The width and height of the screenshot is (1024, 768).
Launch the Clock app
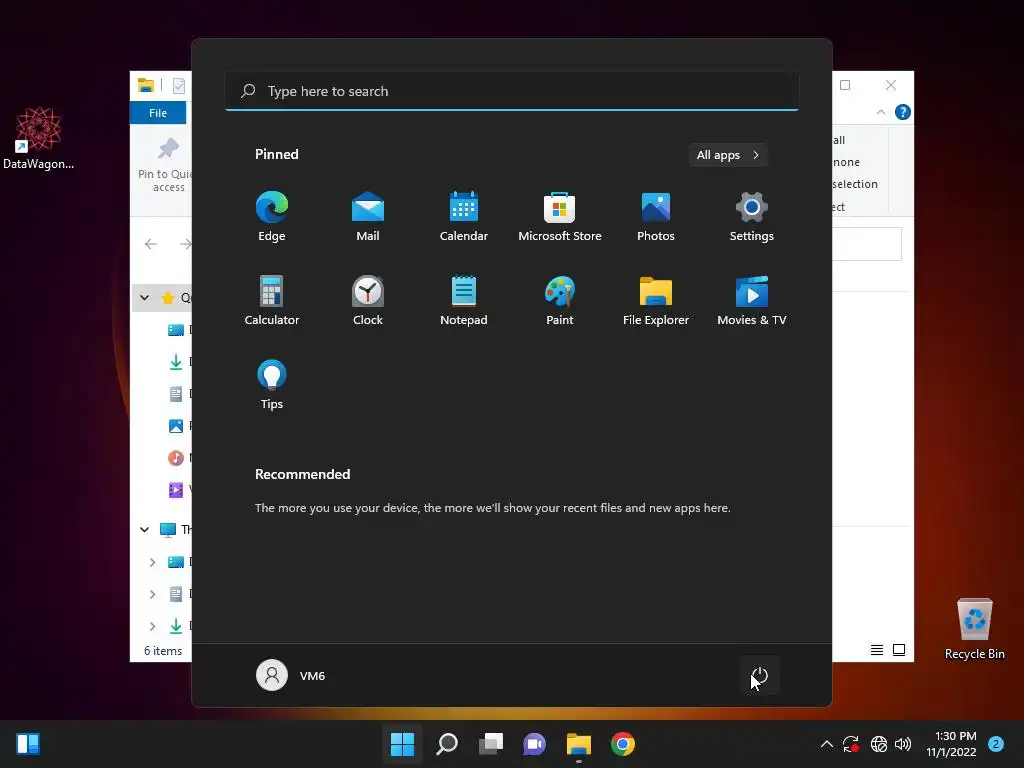368,300
